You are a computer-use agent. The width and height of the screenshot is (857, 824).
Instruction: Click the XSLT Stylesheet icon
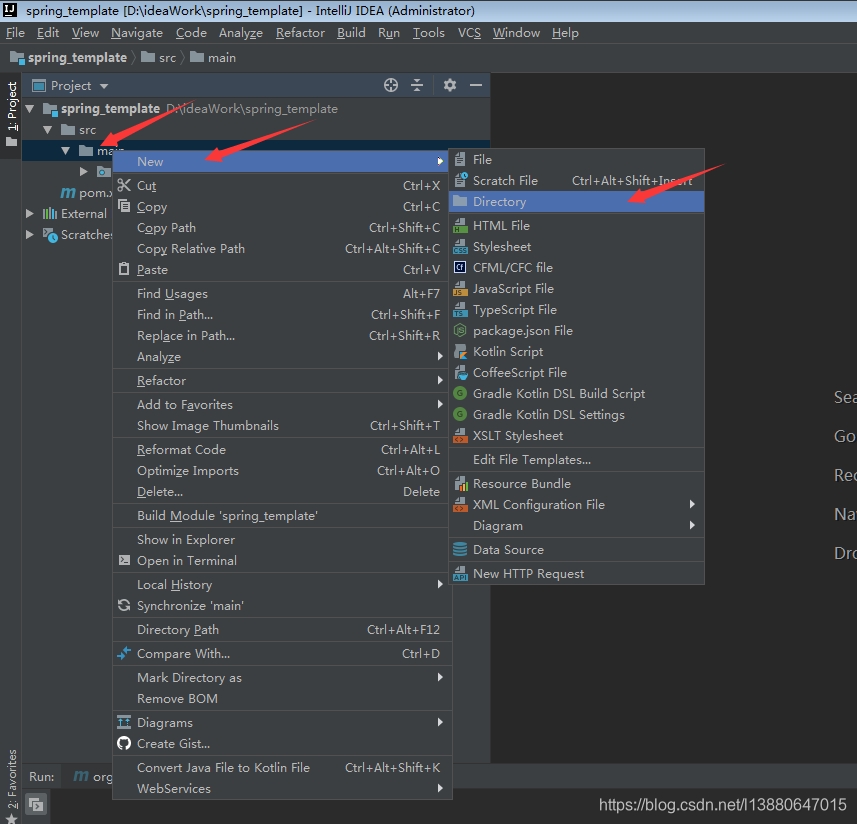click(x=461, y=435)
